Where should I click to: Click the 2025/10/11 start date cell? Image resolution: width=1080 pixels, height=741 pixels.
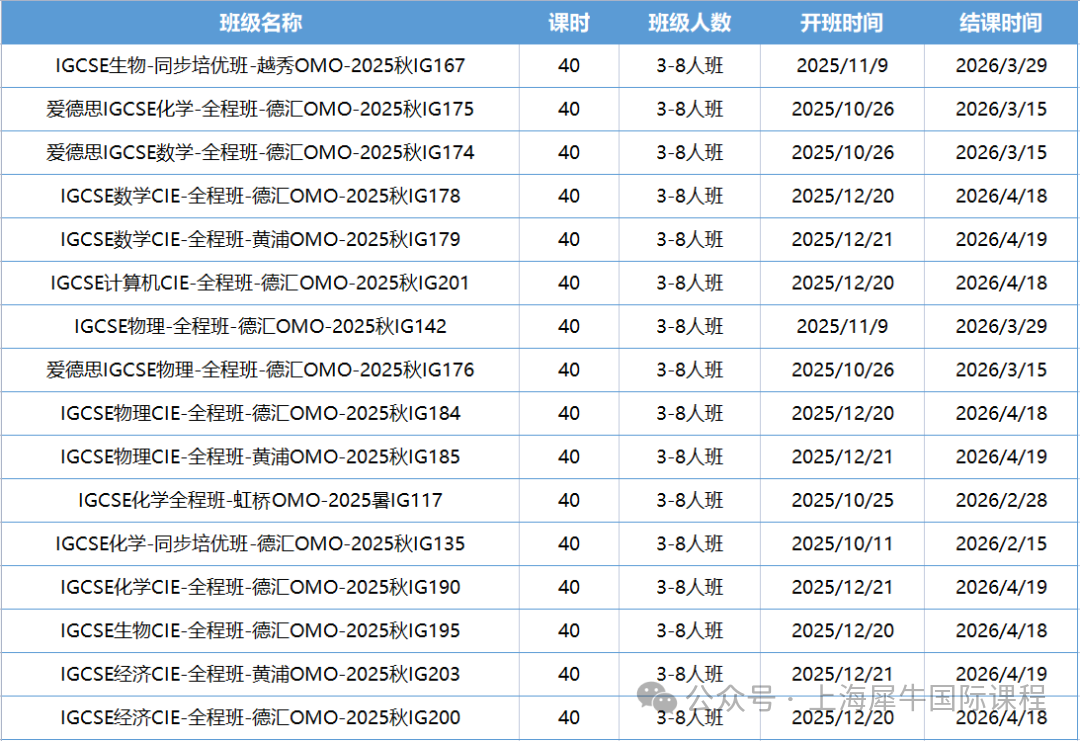(842, 544)
